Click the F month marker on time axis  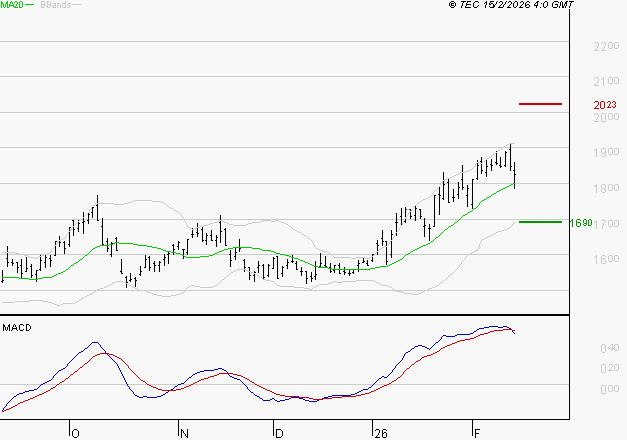(x=477, y=433)
